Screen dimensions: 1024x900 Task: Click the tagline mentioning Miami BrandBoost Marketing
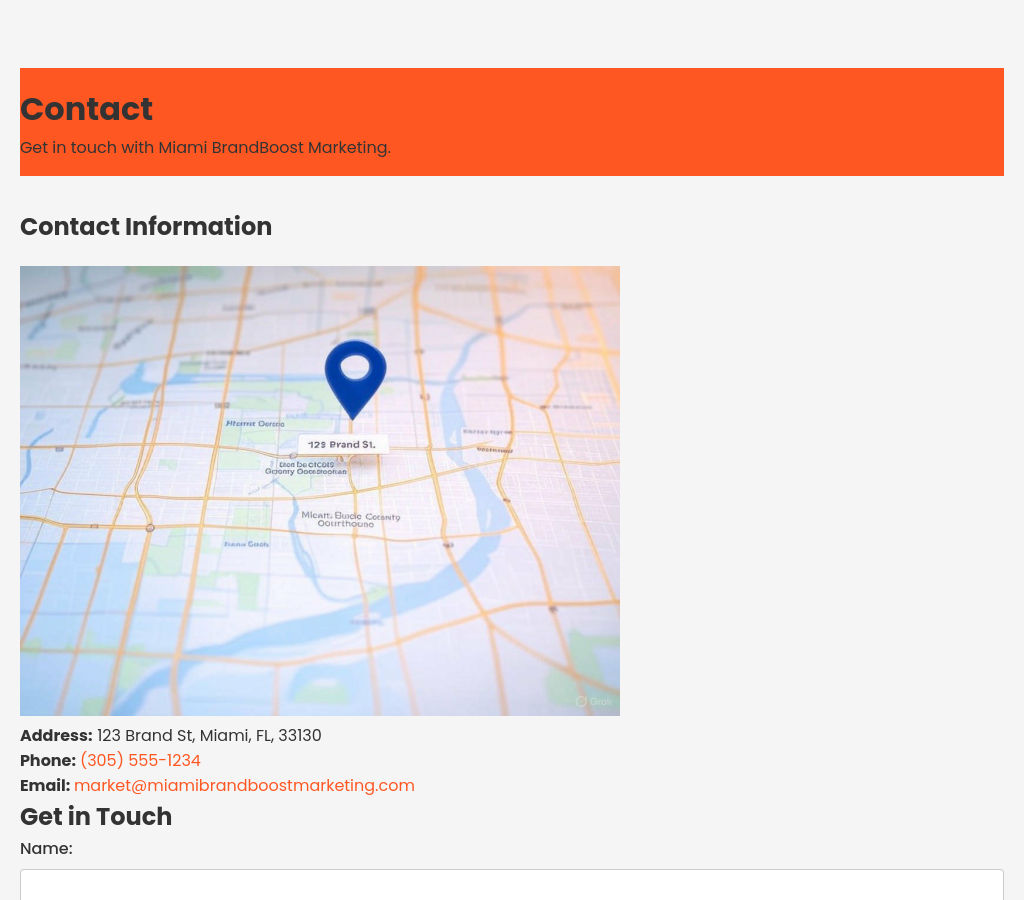pos(205,148)
